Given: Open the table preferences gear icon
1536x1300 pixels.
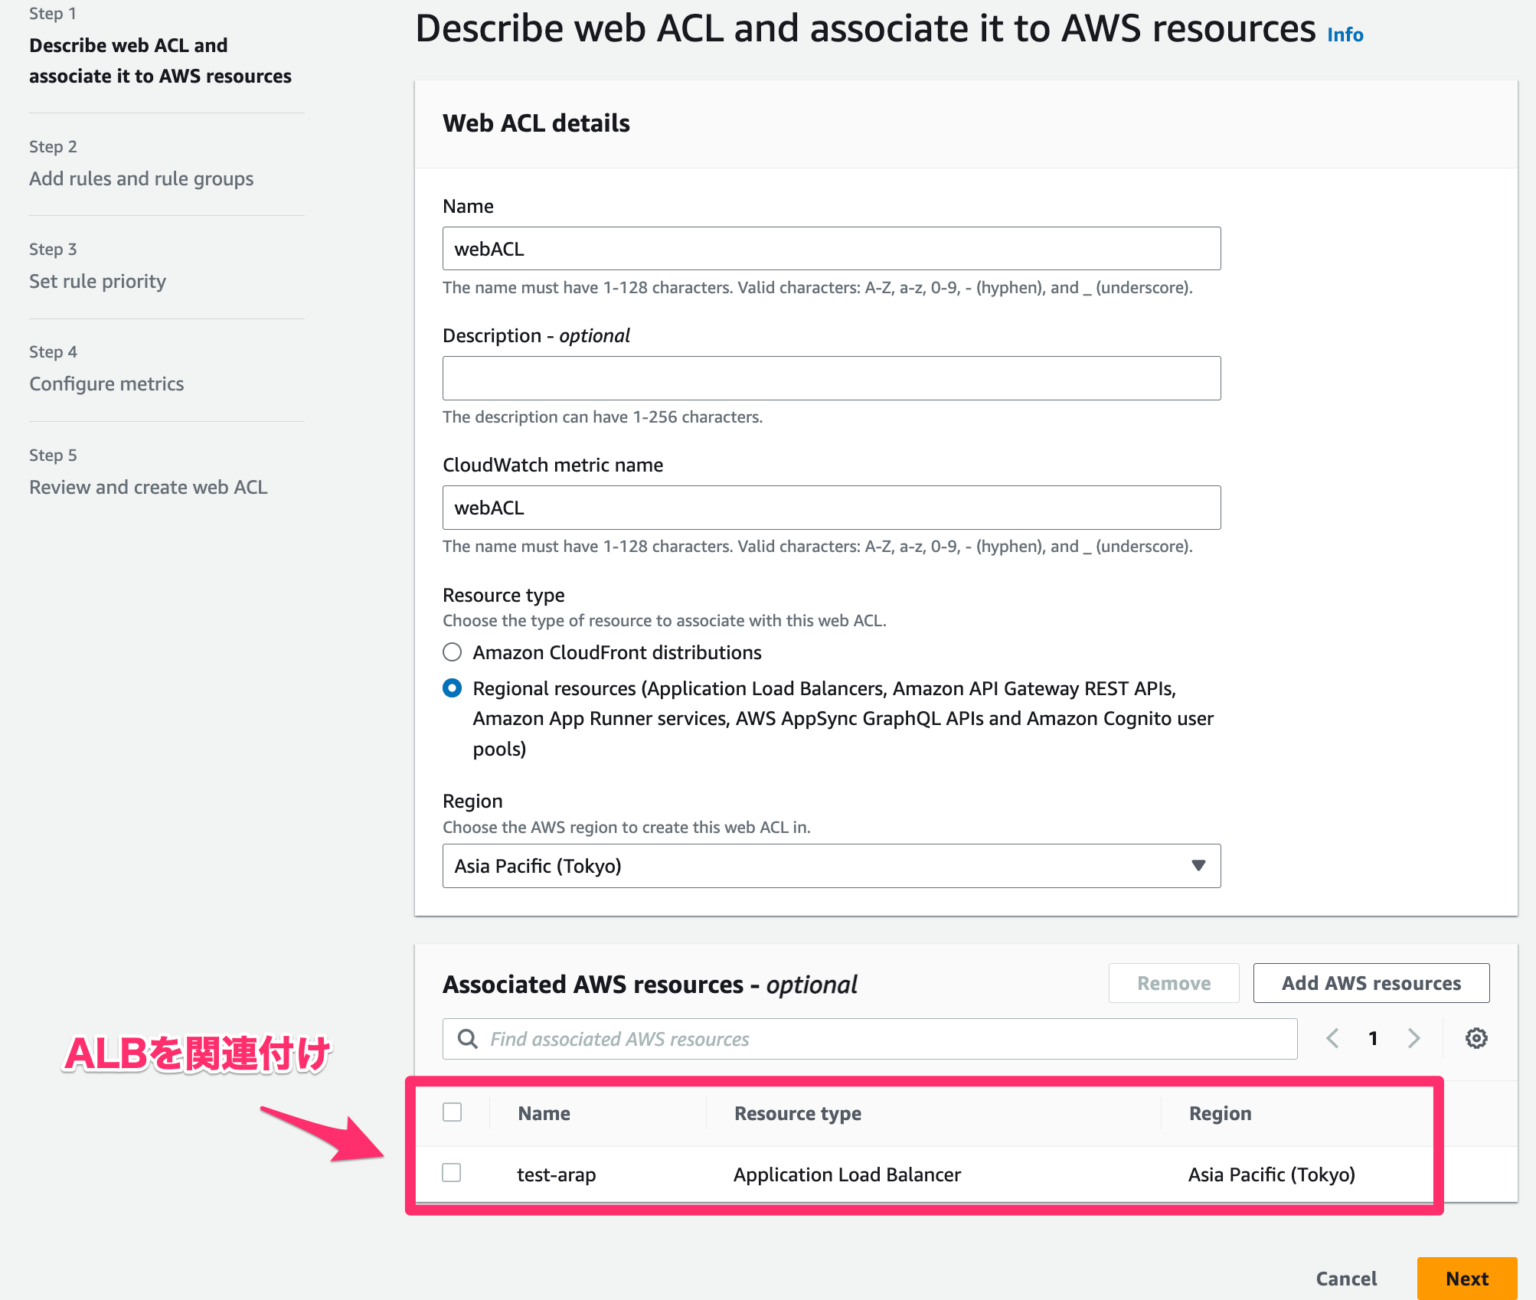Looking at the screenshot, I should coord(1477,1038).
